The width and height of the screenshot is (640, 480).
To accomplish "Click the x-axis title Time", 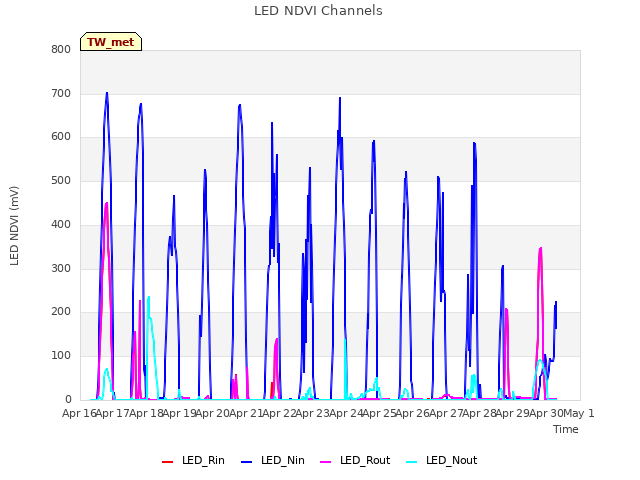I will coord(566,429).
